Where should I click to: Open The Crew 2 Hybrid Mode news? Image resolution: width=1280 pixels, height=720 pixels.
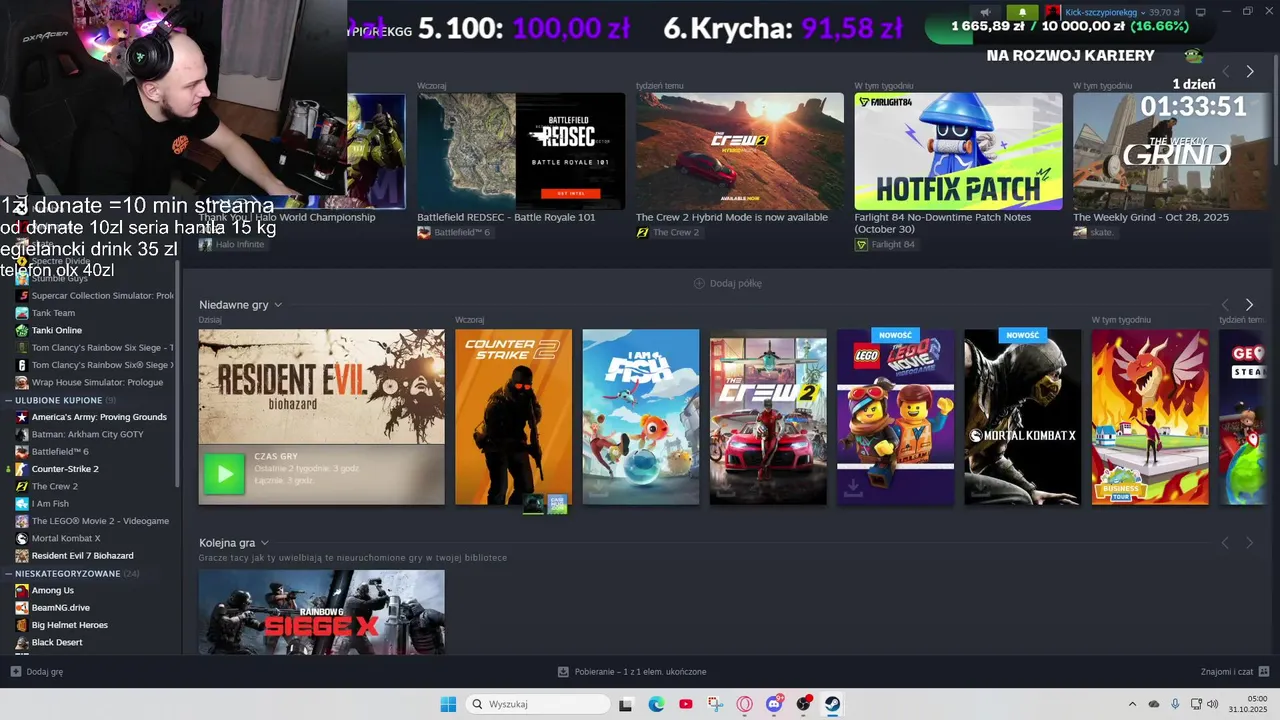pos(740,151)
